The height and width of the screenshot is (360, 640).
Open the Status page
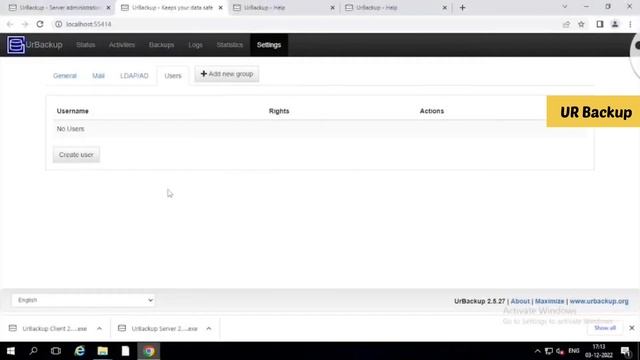[86, 45]
